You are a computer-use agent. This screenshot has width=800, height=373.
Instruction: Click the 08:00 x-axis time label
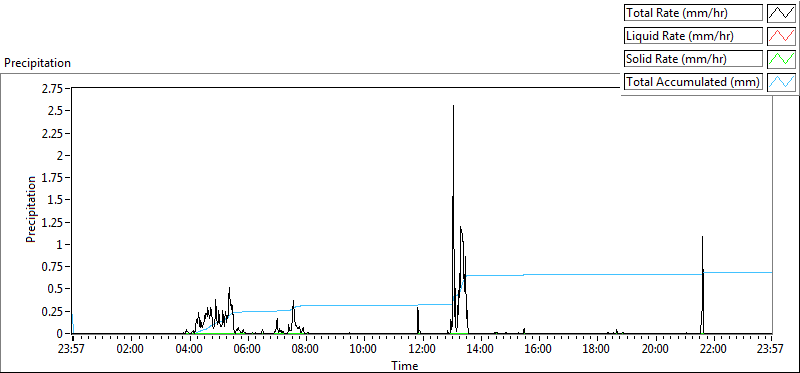pyautogui.click(x=305, y=350)
